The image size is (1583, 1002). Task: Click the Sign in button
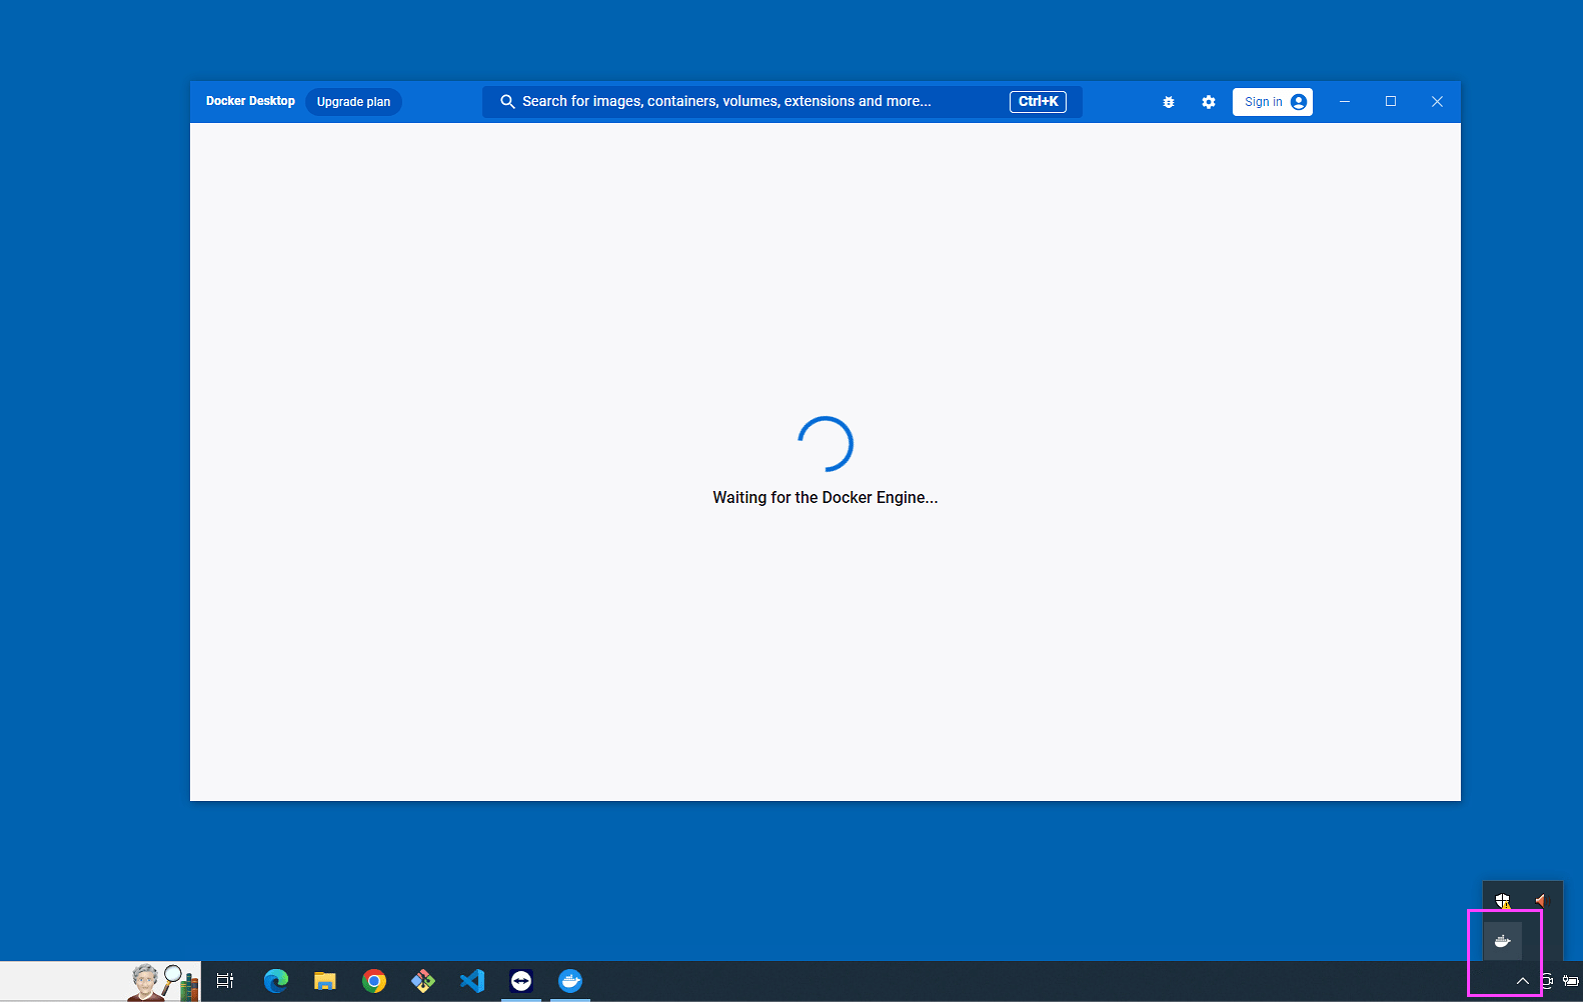(1272, 102)
